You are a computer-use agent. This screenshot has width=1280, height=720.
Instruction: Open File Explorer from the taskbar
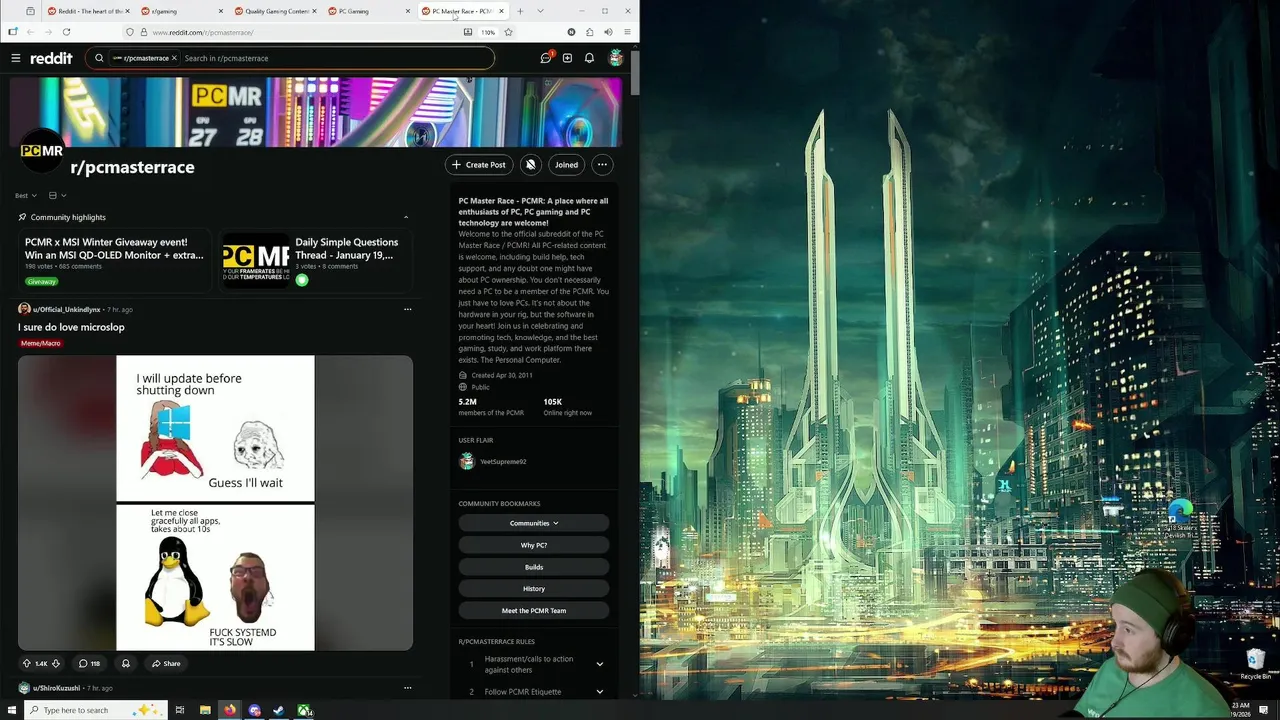(205, 710)
